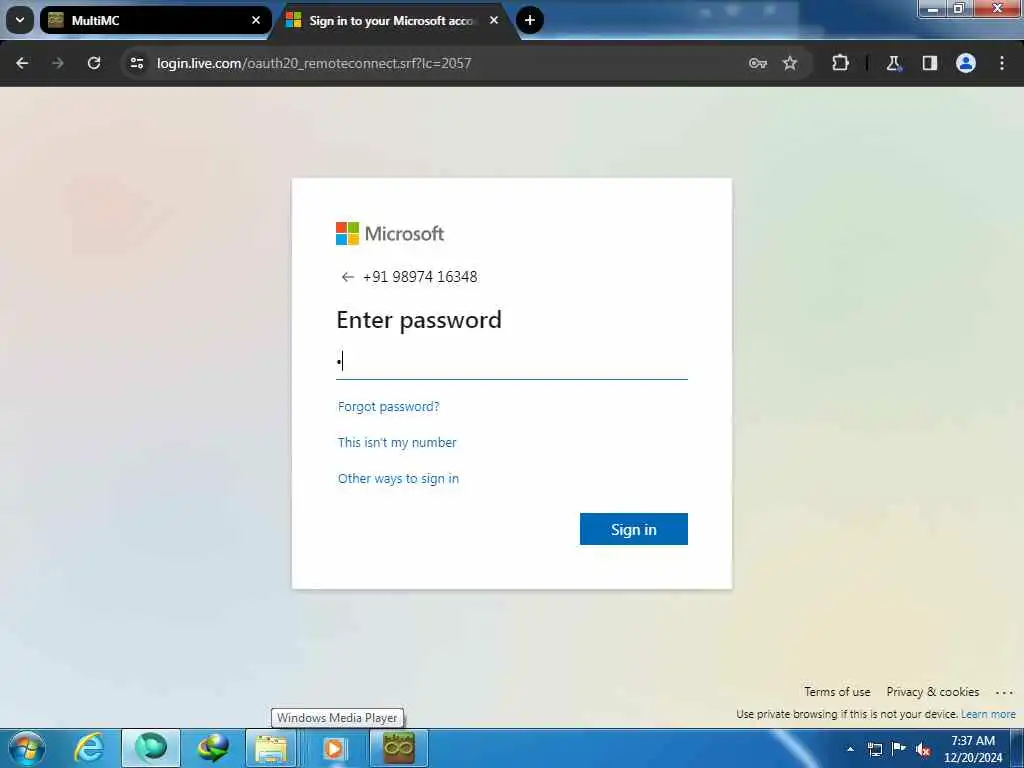The image size is (1024, 768).
Task: Click the Learn more link
Action: (988, 714)
